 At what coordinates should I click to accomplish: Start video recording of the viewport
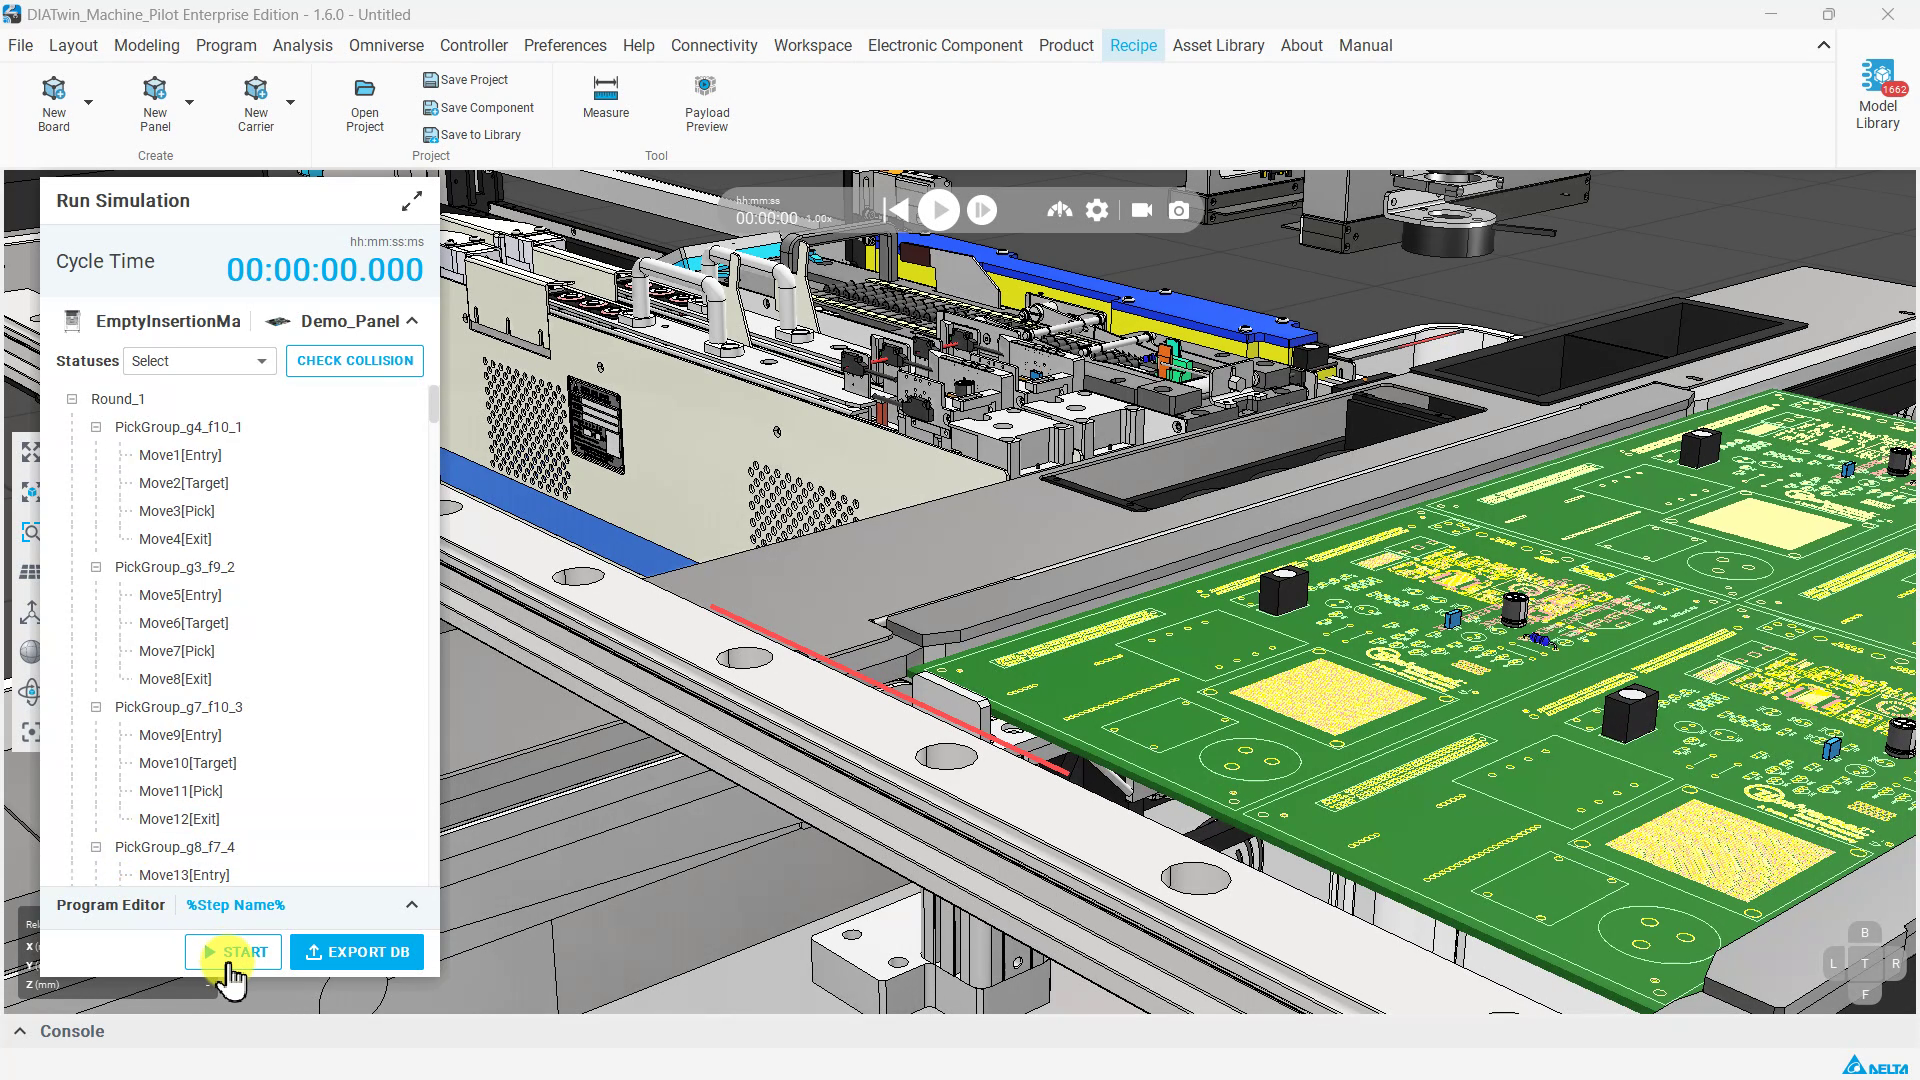coord(1142,210)
